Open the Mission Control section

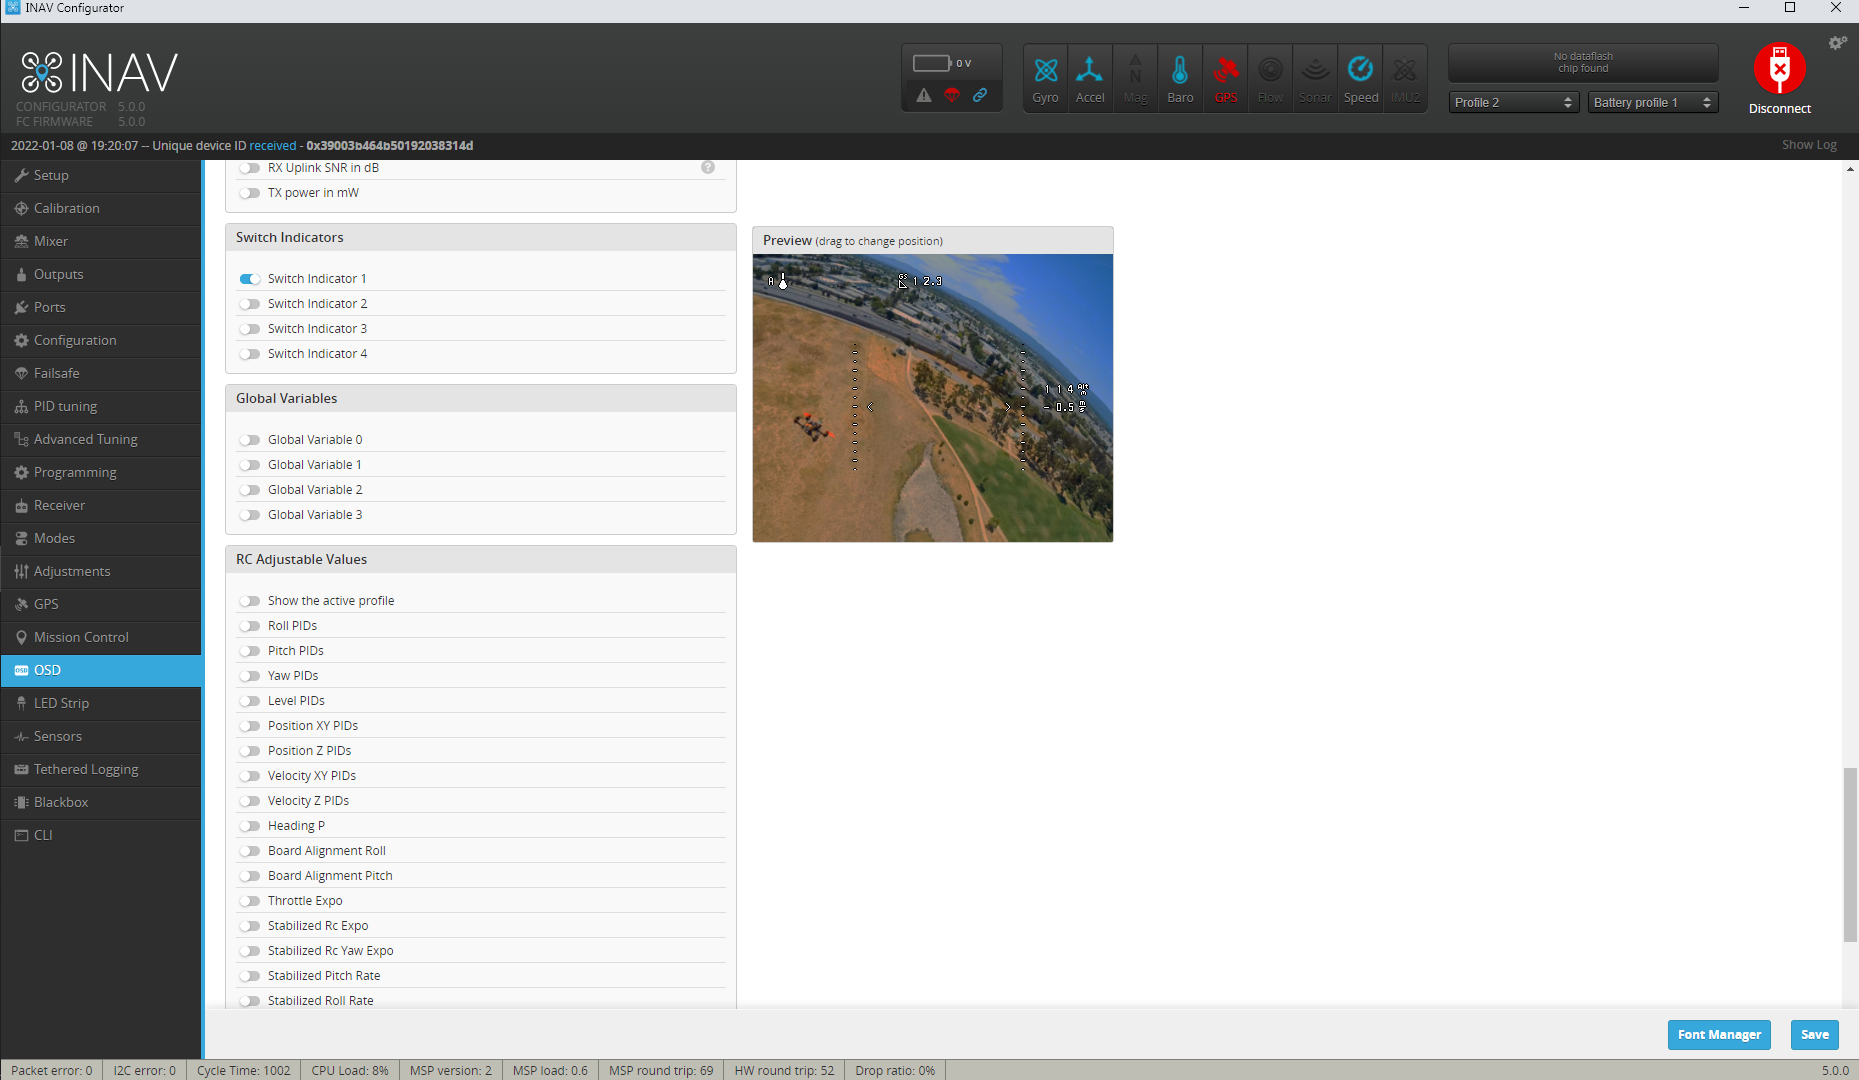[80, 637]
